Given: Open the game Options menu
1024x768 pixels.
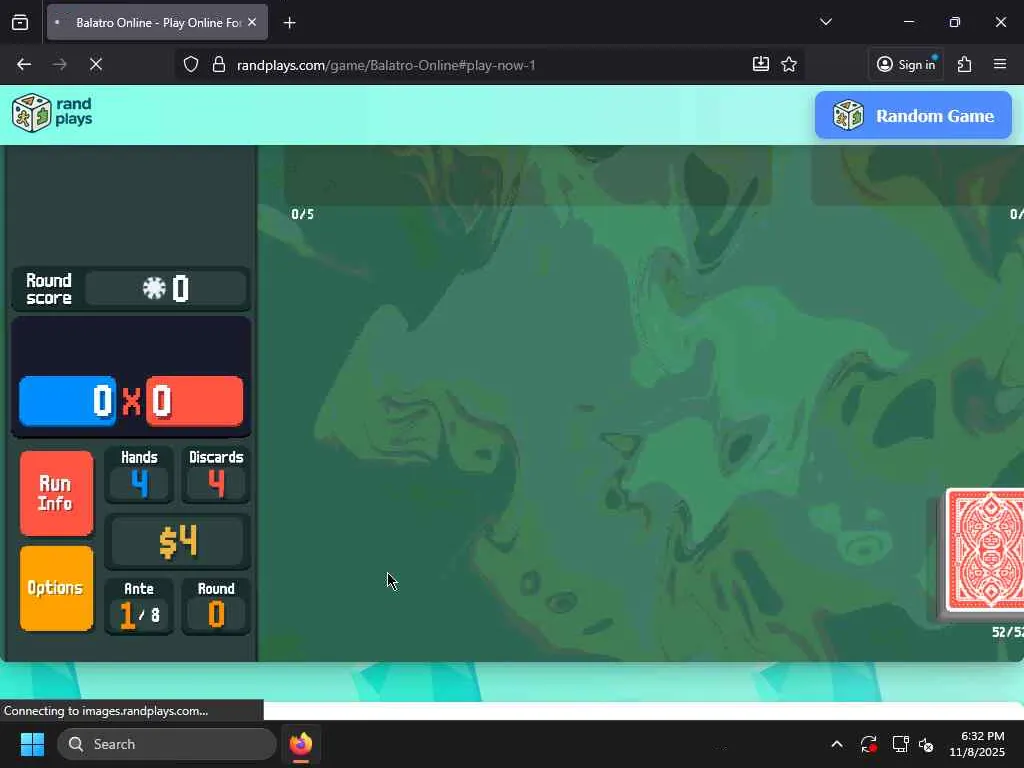Looking at the screenshot, I should point(56,588).
